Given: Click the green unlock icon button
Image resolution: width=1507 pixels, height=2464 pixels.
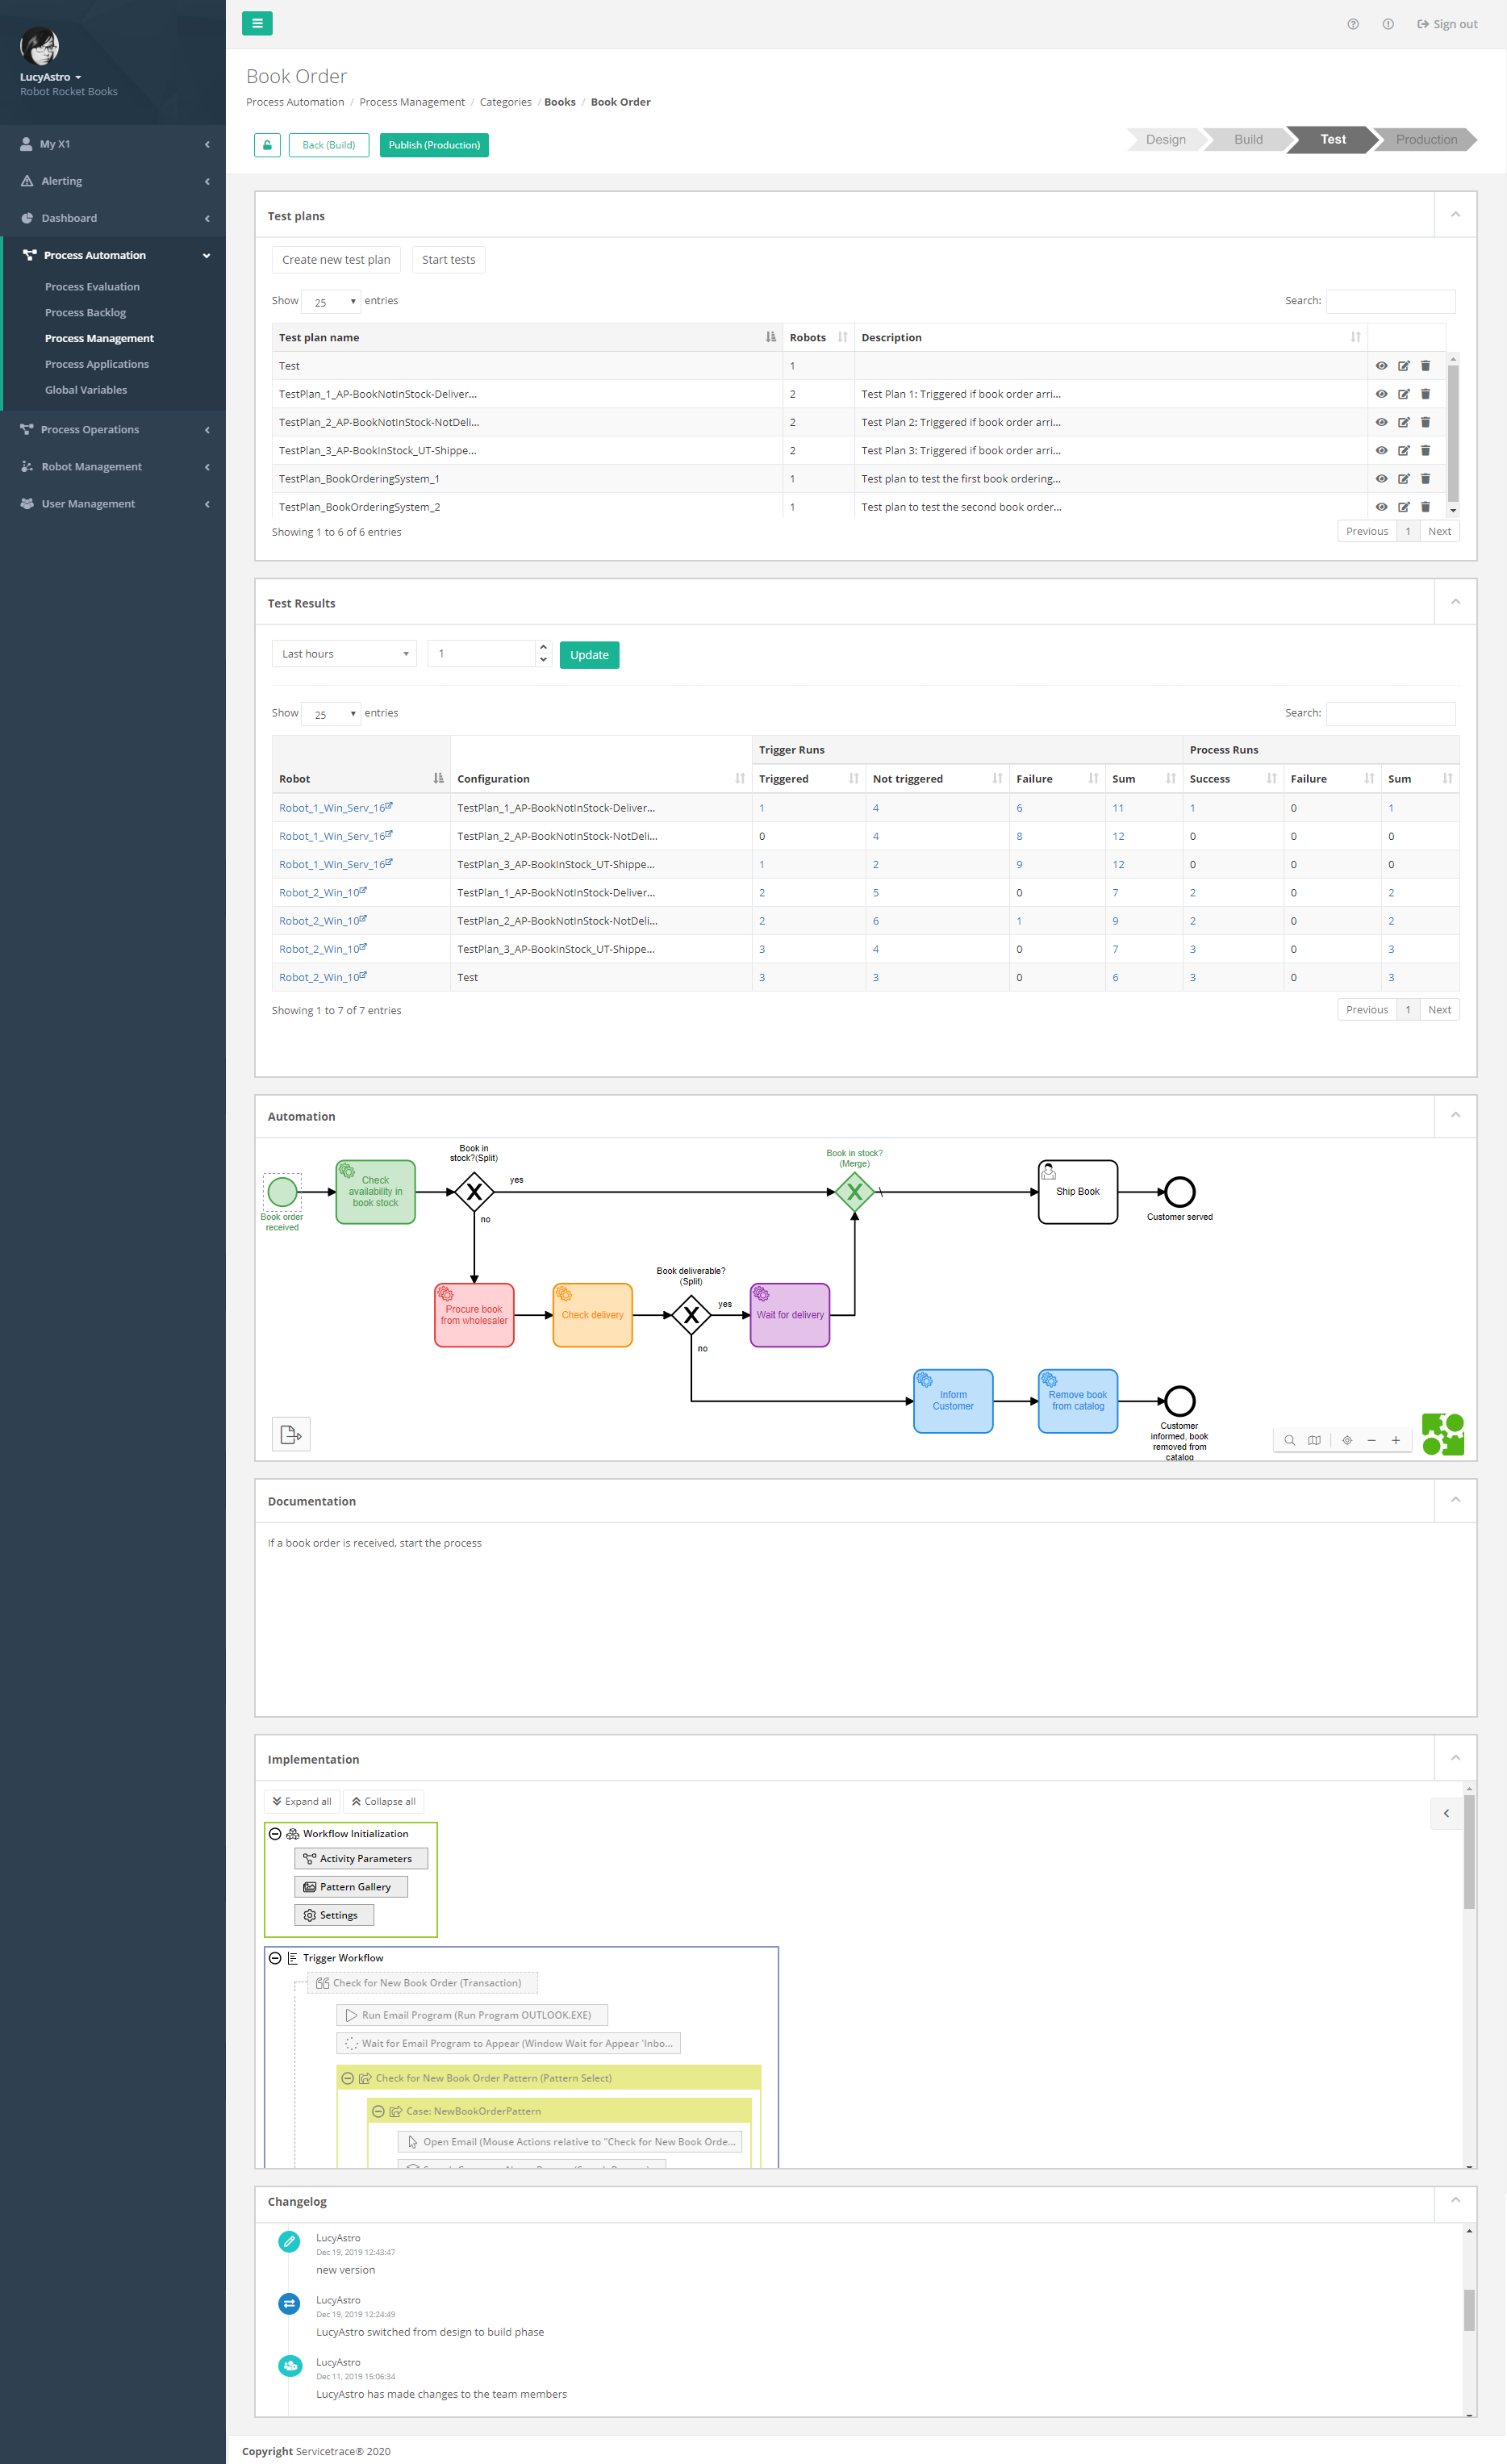Looking at the screenshot, I should [267, 145].
